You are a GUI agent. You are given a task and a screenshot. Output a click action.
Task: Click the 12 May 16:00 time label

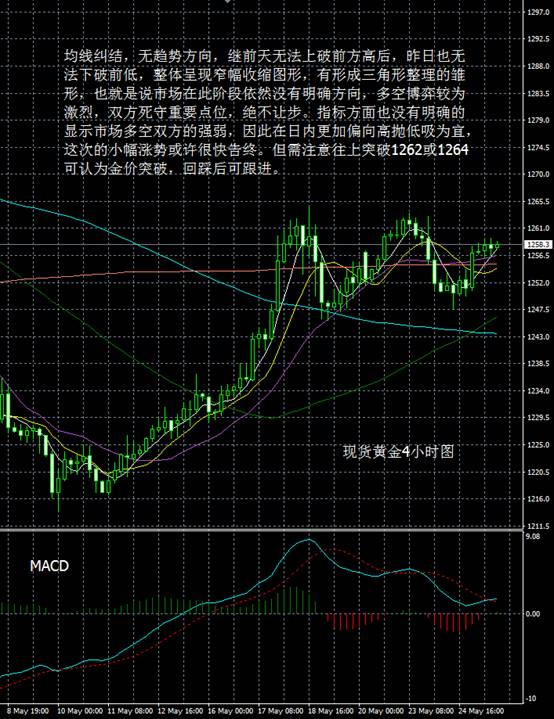[180, 711]
